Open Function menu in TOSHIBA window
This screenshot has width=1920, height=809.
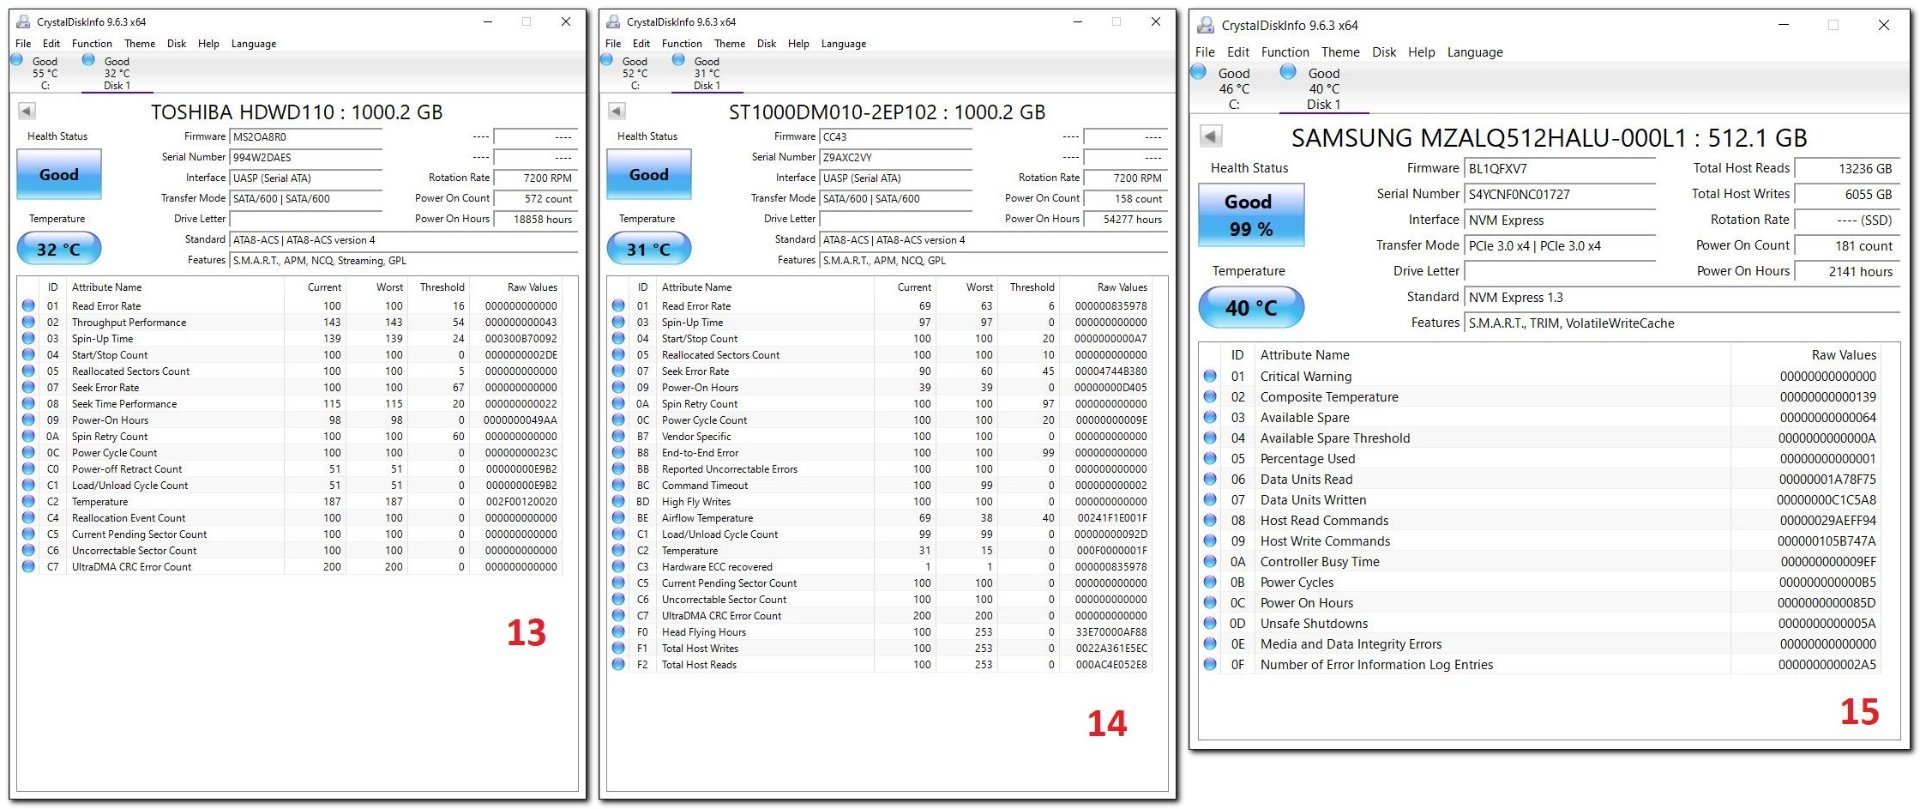[92, 44]
